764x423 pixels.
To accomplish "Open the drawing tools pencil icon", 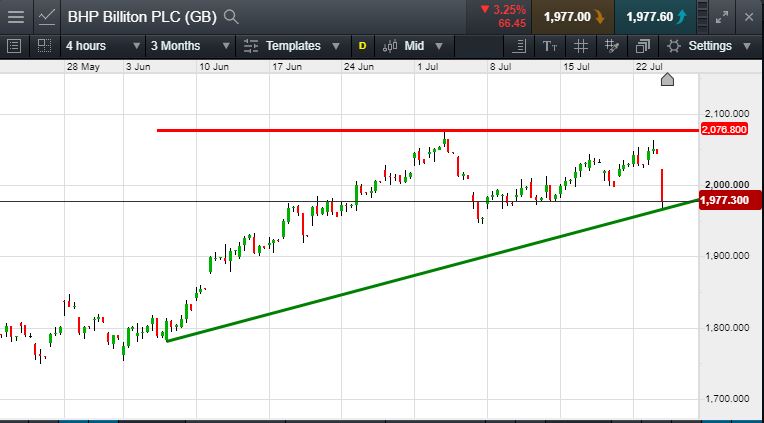I will tap(611, 46).
